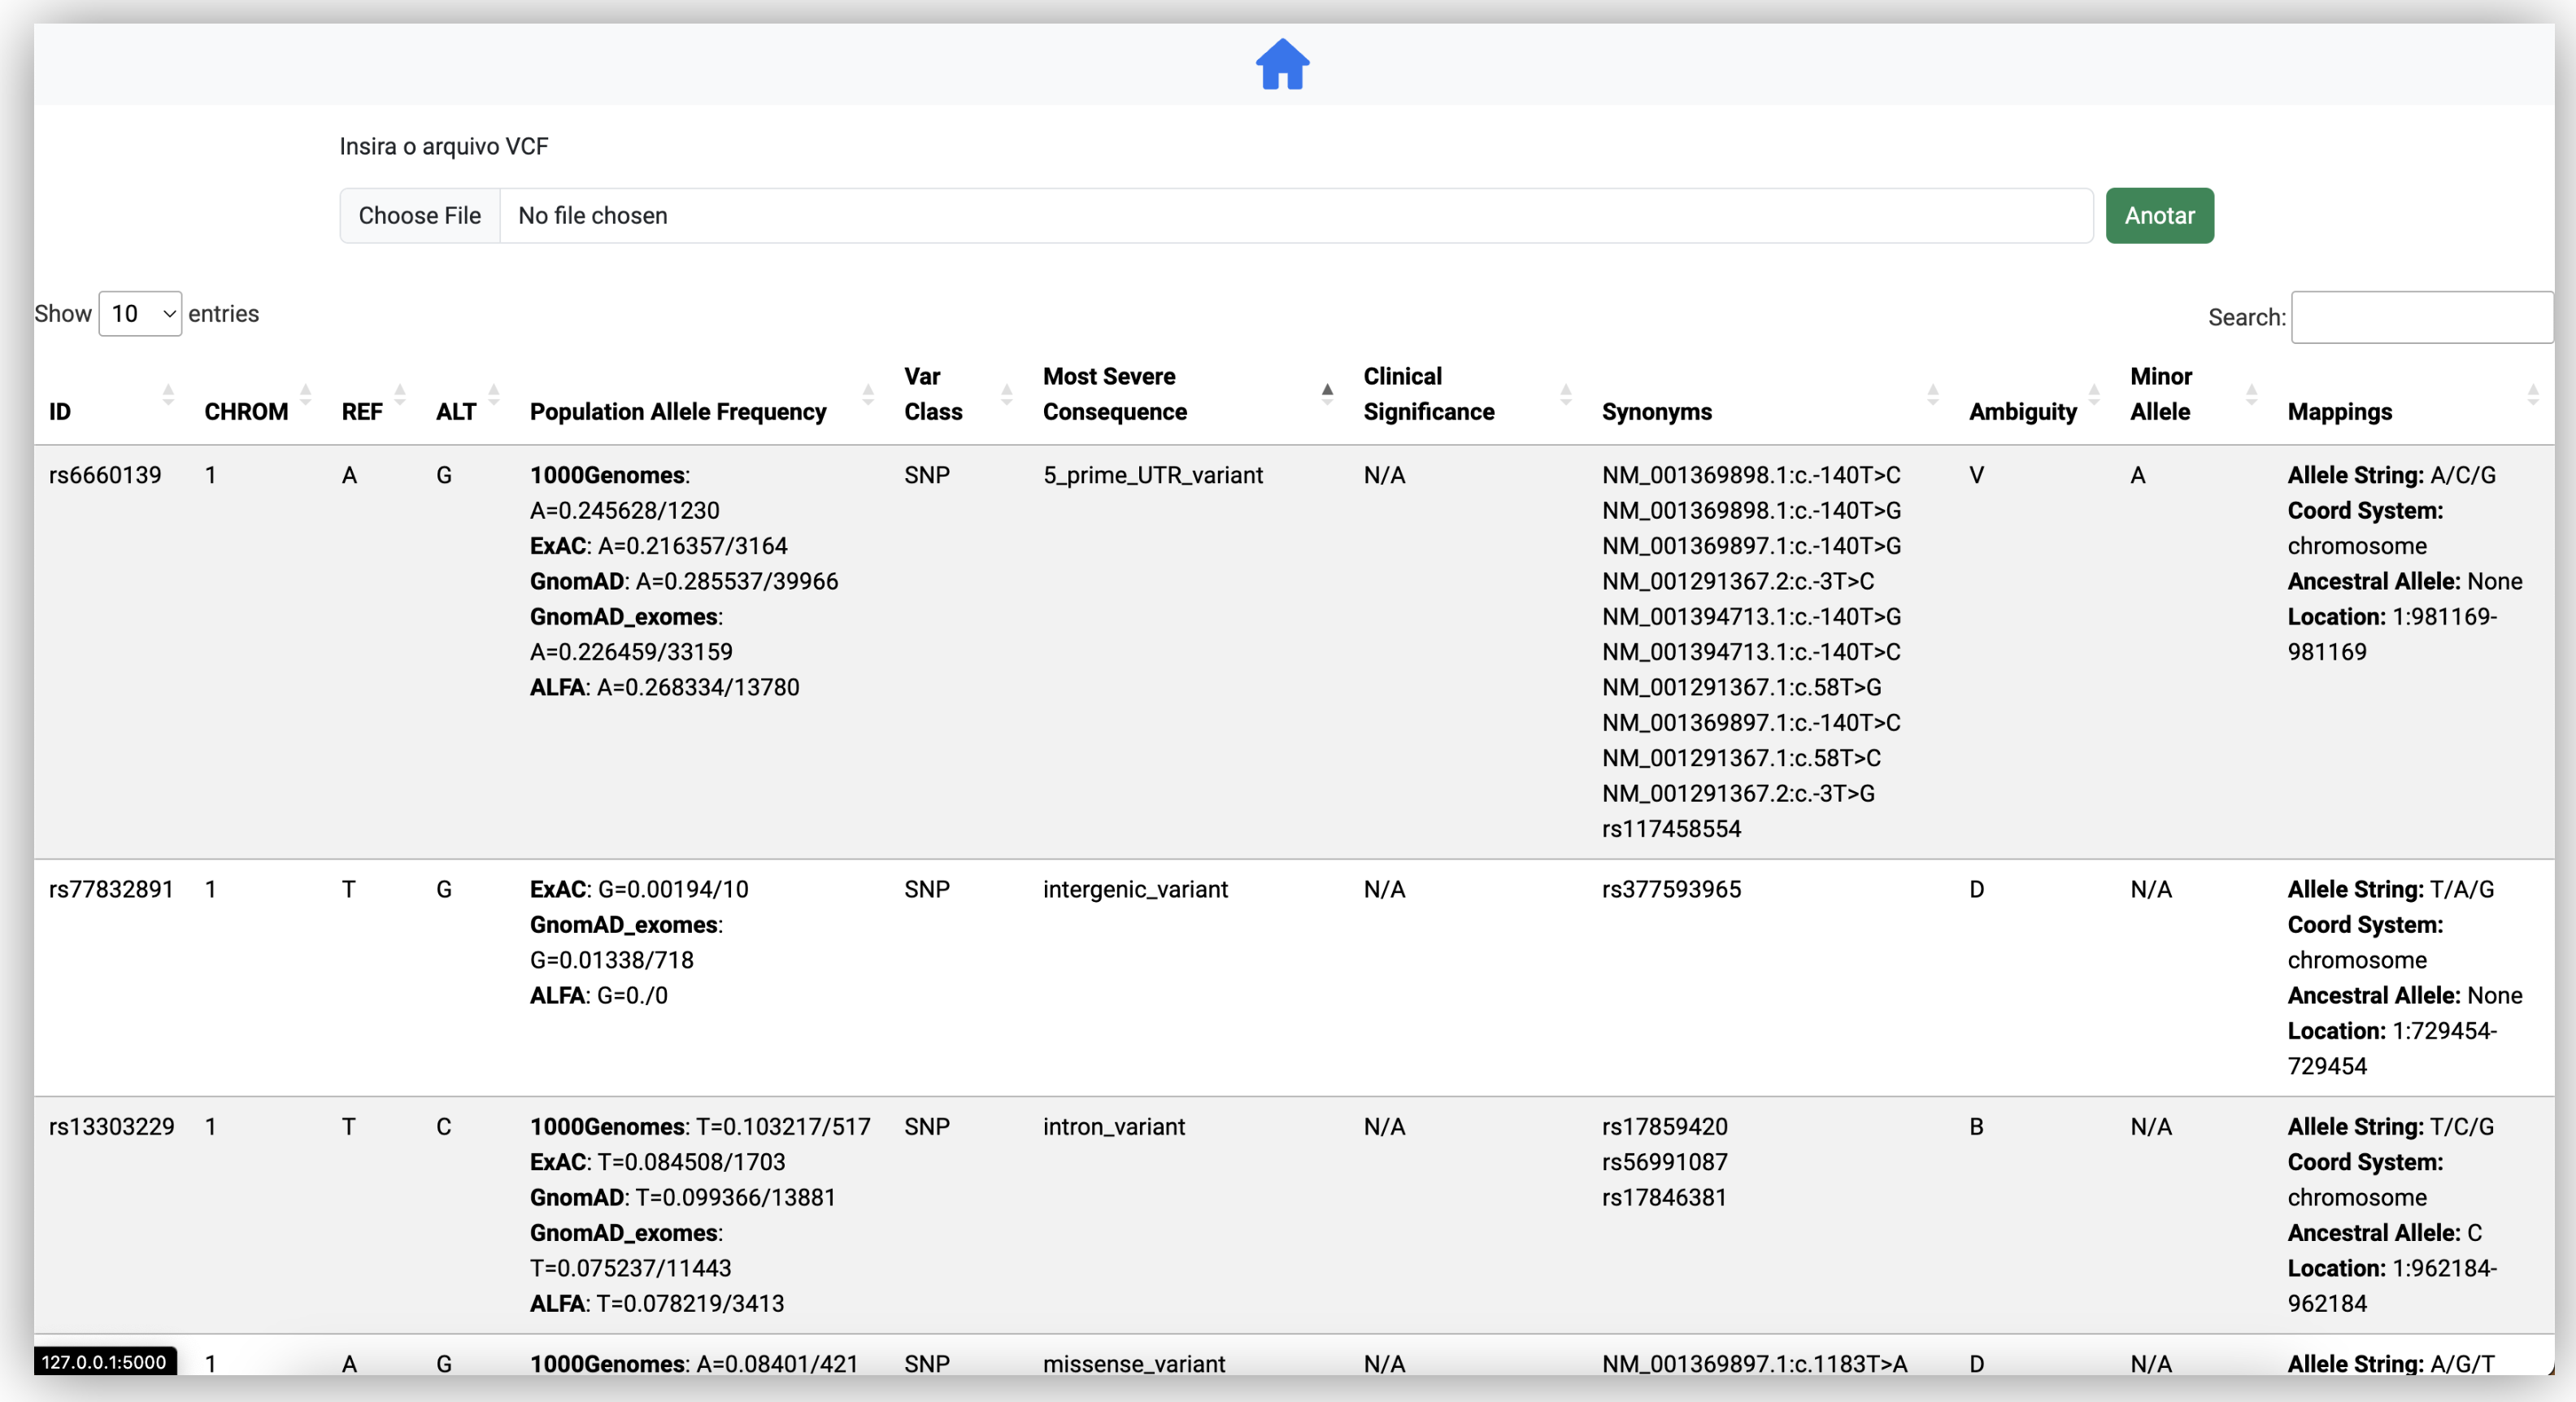Sort Clinical Significance column arrows

tap(1566, 394)
